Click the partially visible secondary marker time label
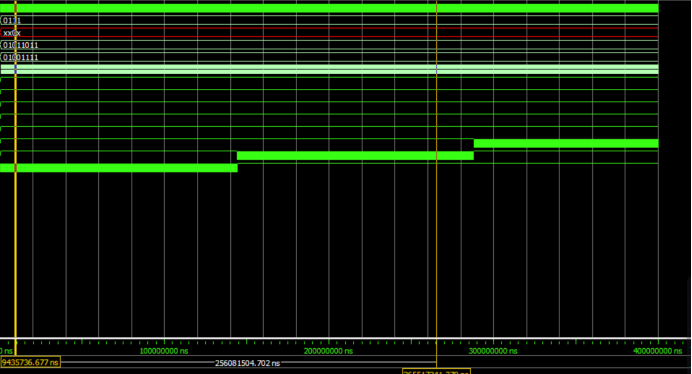The height and width of the screenshot is (374, 692). point(436,371)
